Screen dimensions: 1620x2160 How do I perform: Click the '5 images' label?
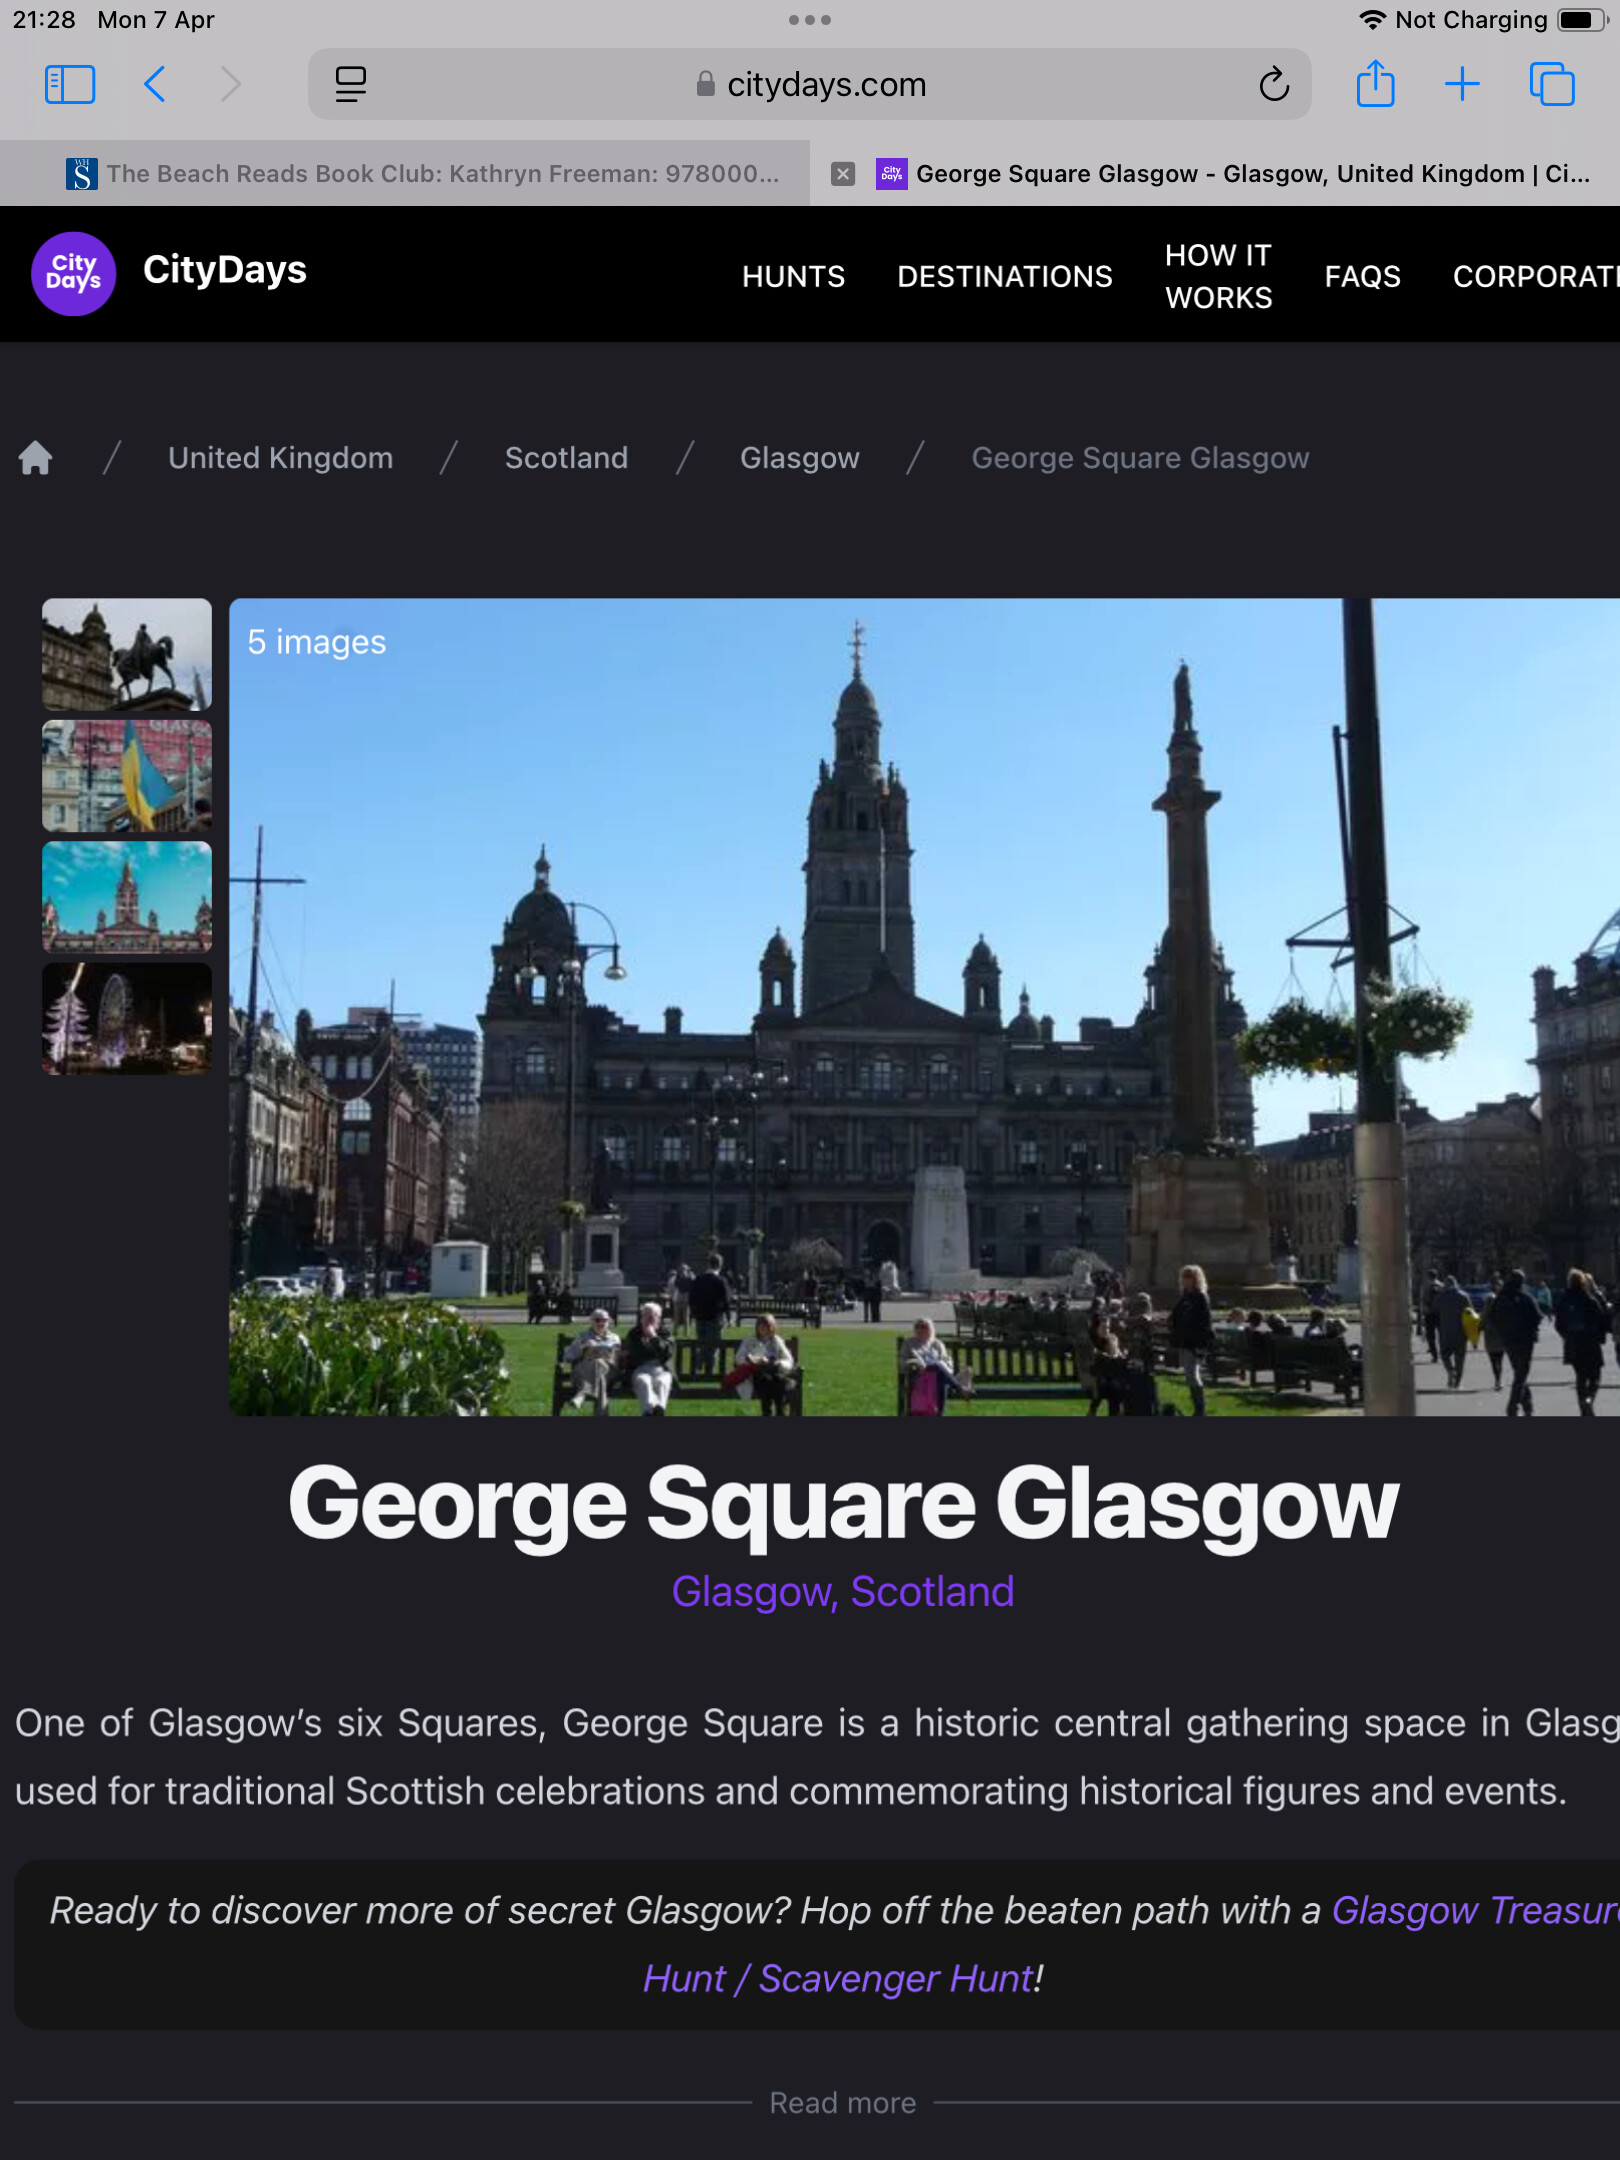point(316,642)
